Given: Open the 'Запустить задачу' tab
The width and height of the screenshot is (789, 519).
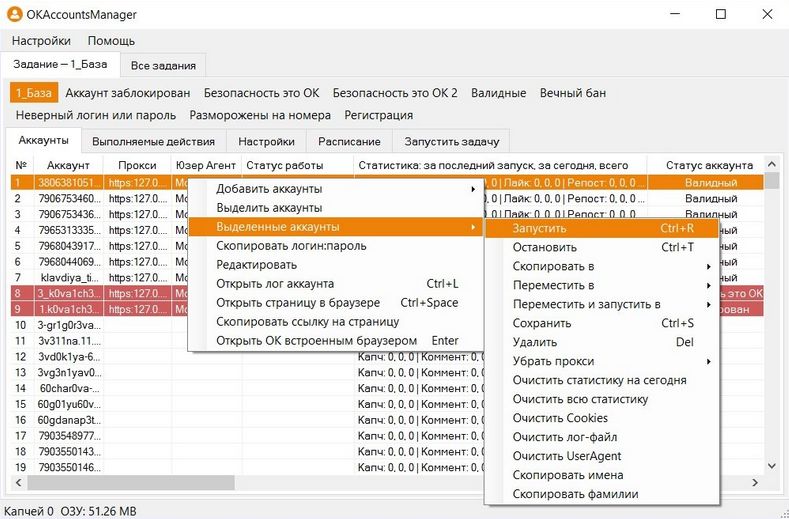Looking at the screenshot, I should (x=450, y=141).
